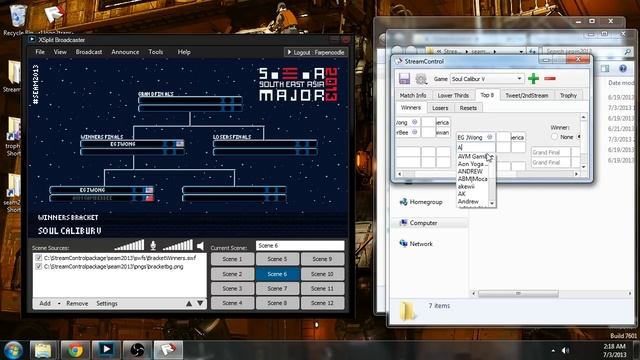
Task: Toggle the bracketbg.png source checkbox
Action: (38, 267)
